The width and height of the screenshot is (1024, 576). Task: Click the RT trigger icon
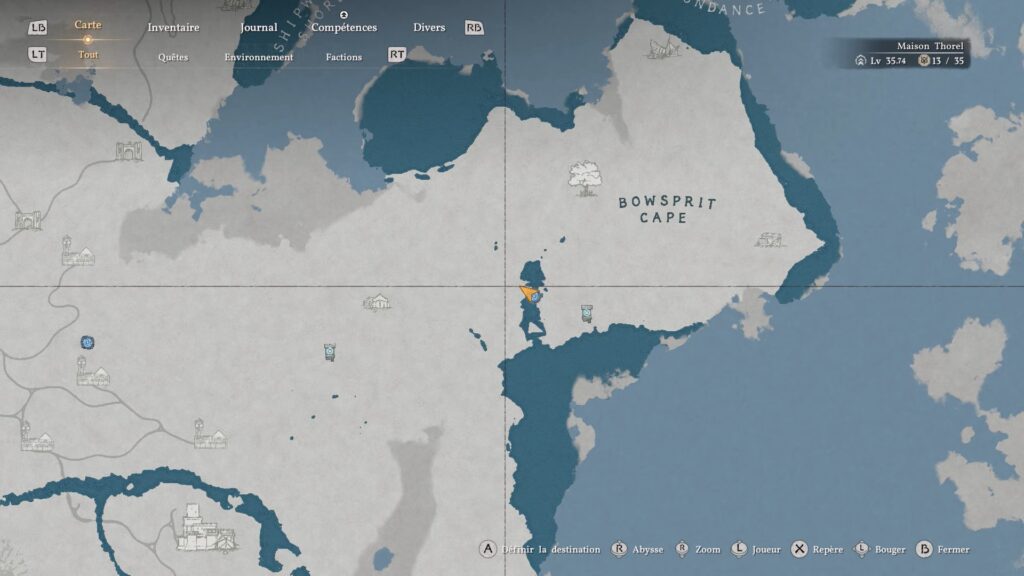397,55
